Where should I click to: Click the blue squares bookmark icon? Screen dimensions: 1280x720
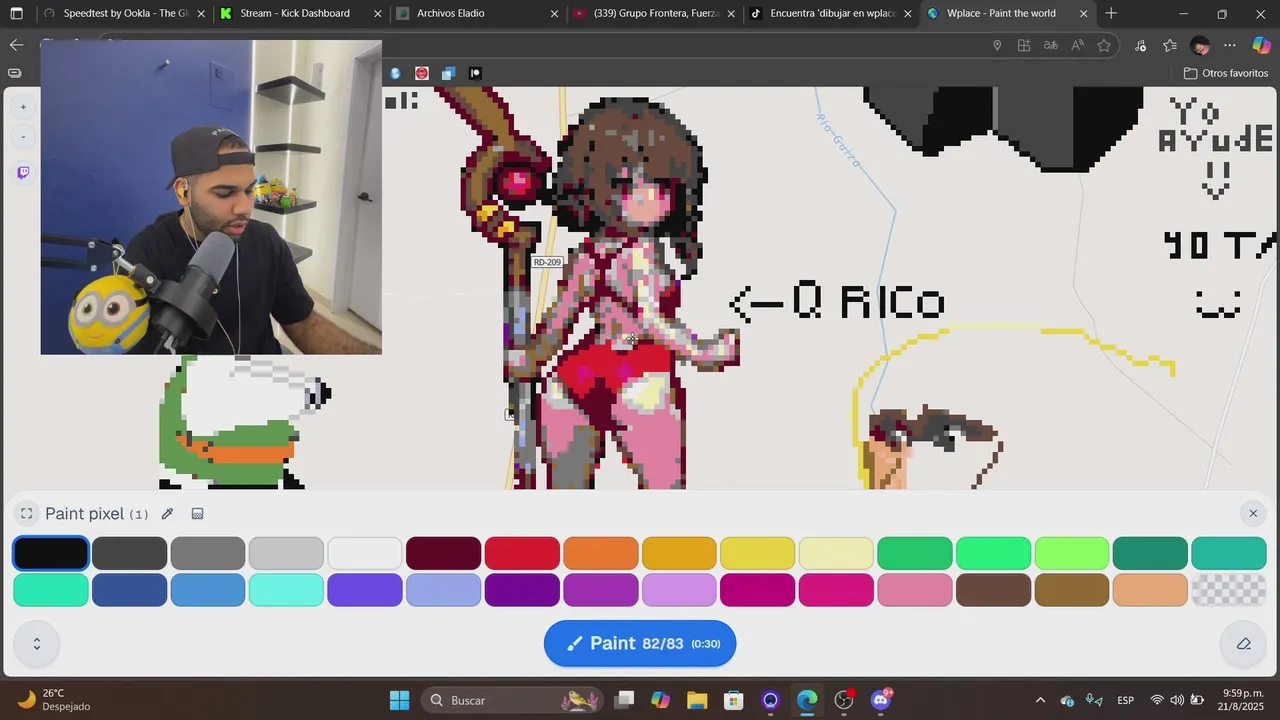[448, 73]
